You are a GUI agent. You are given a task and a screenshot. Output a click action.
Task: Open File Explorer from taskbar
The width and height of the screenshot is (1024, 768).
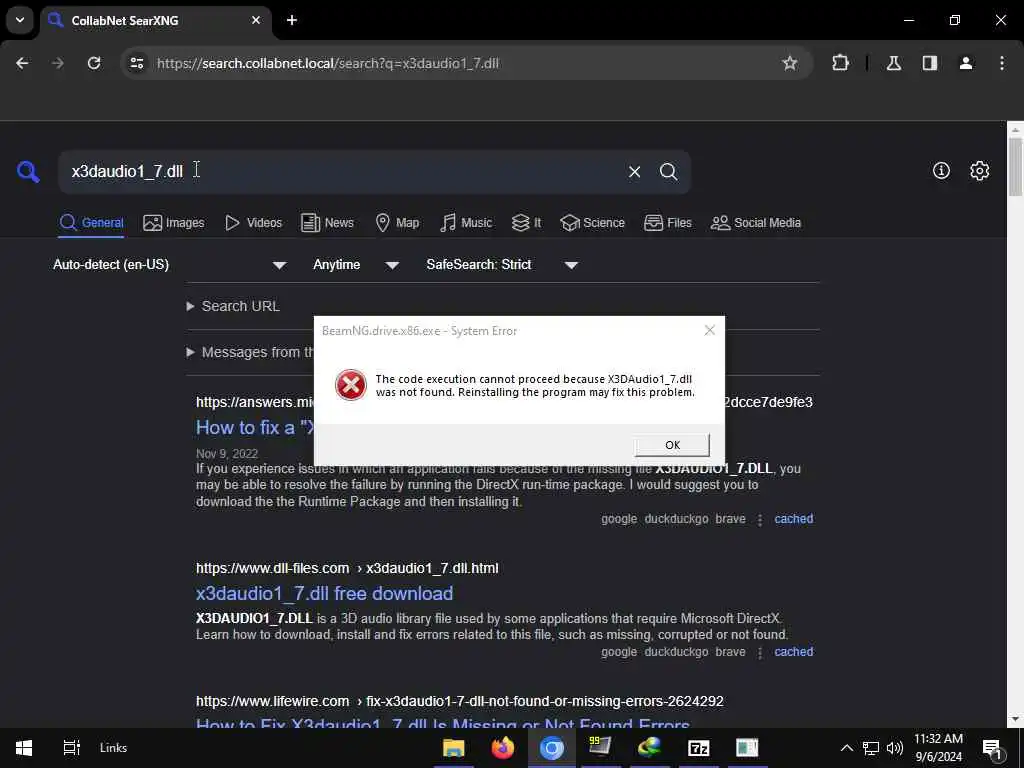coord(453,748)
